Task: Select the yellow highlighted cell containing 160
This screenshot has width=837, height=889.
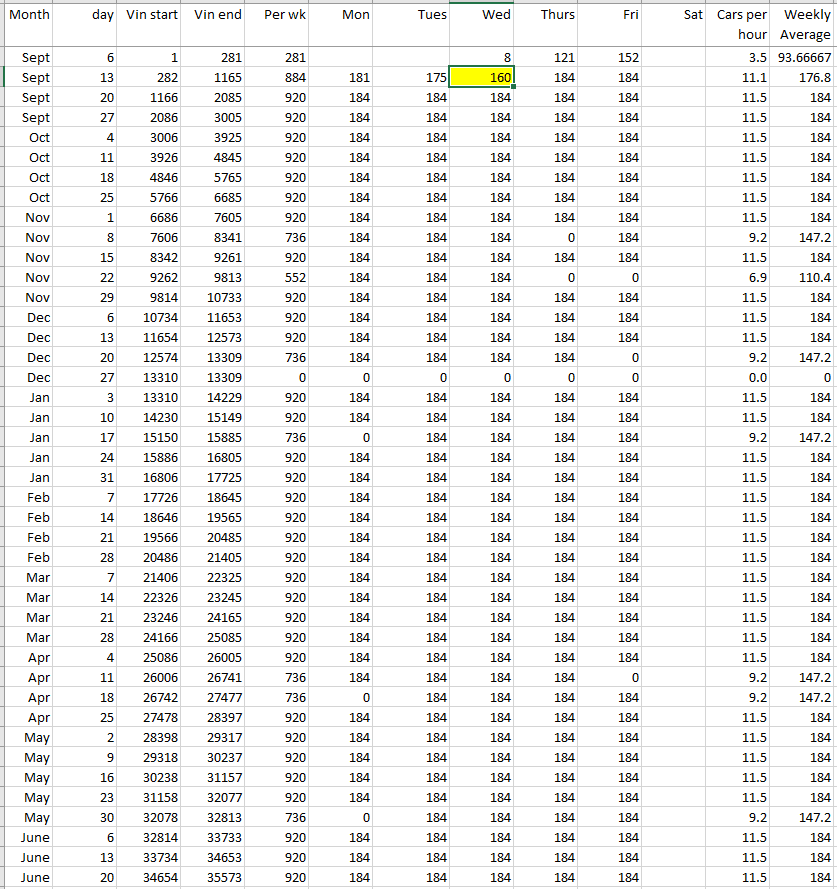Action: (482, 77)
